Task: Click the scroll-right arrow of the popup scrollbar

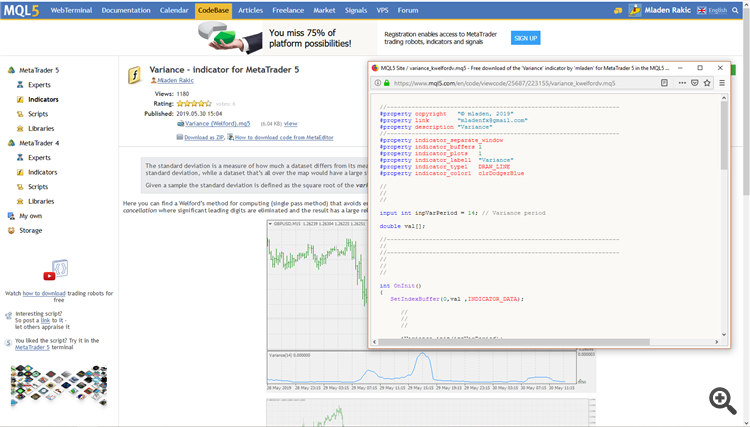Action: [x=717, y=342]
